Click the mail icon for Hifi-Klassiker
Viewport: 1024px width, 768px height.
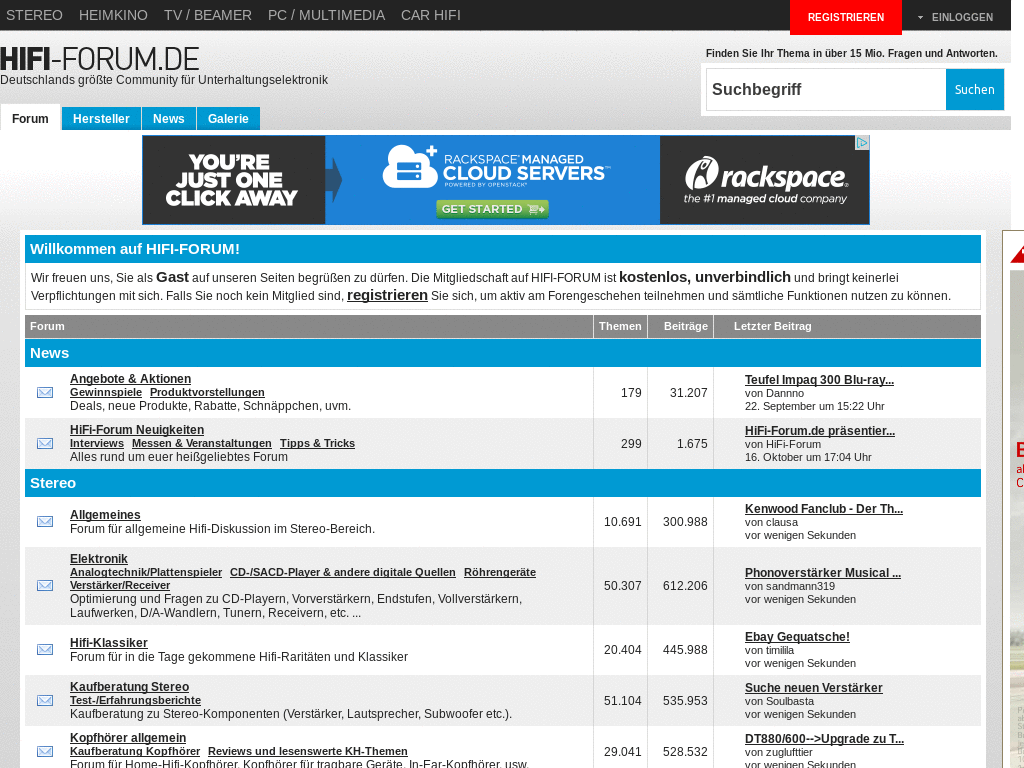[x=44, y=649]
